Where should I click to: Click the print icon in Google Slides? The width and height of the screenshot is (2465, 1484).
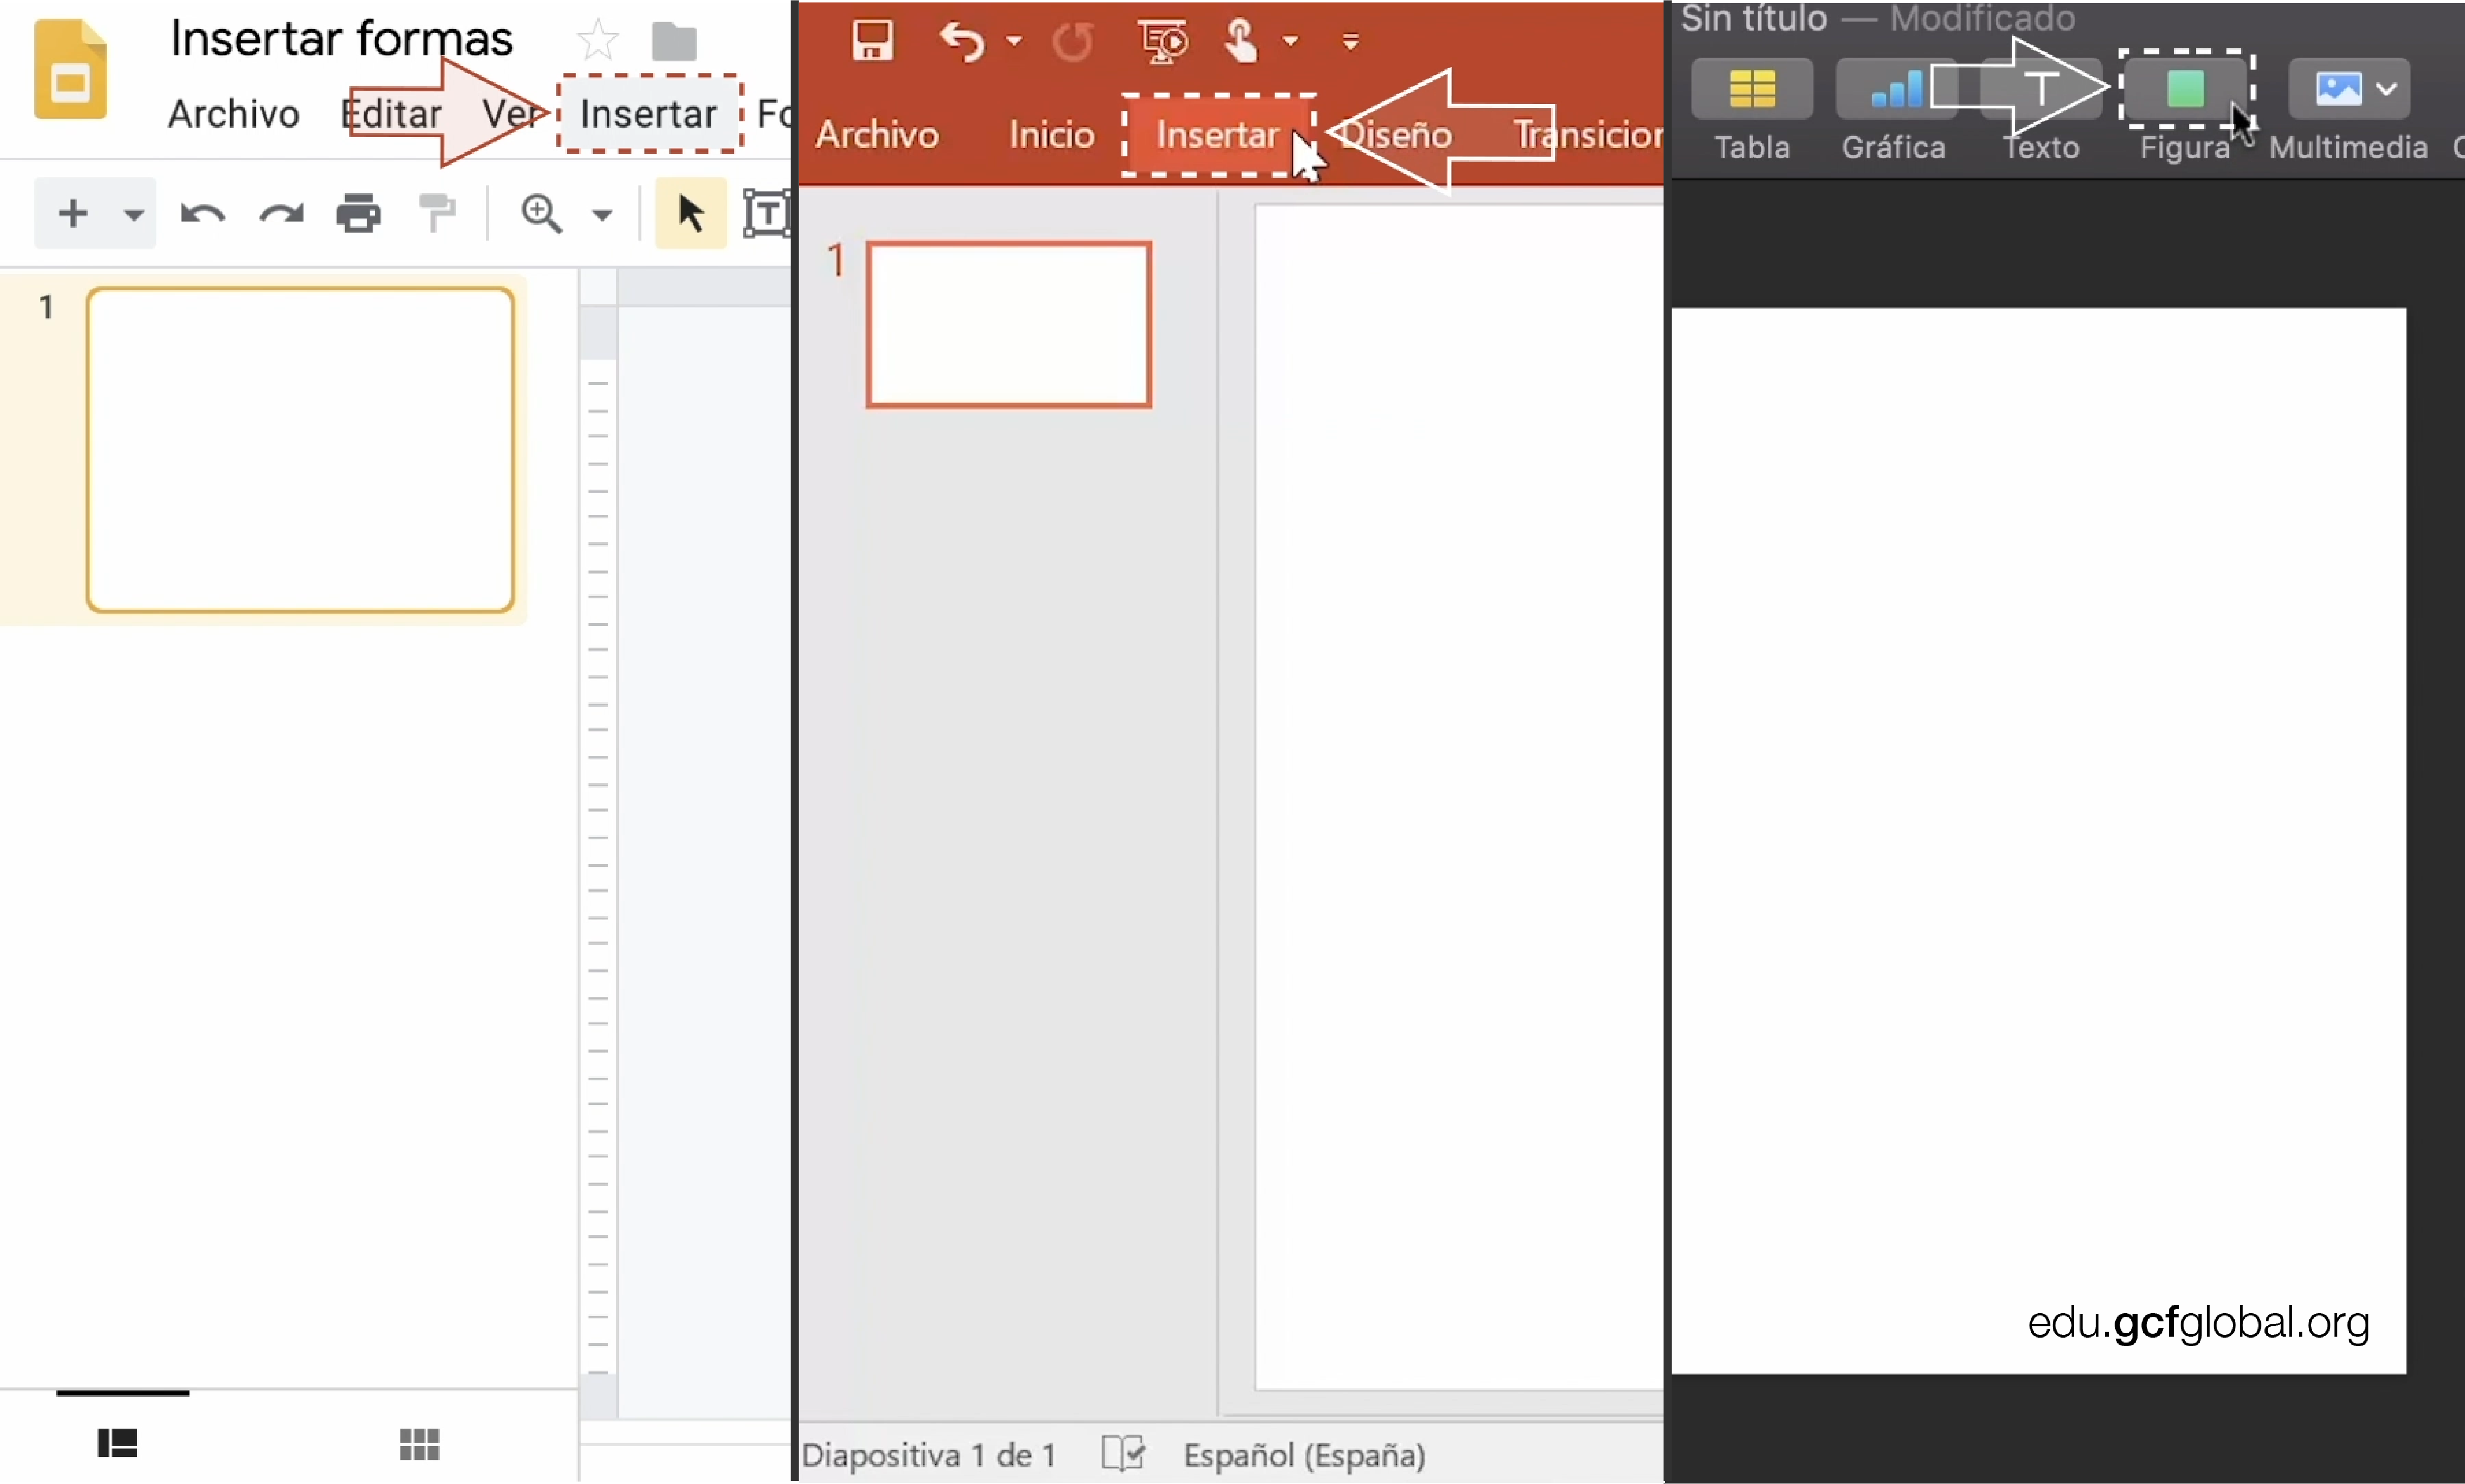[358, 213]
